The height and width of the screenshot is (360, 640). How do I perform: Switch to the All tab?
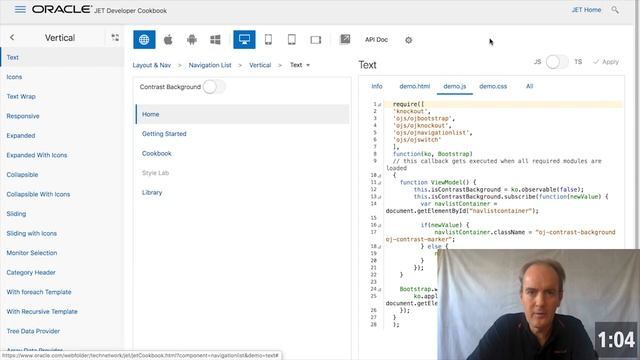point(529,86)
